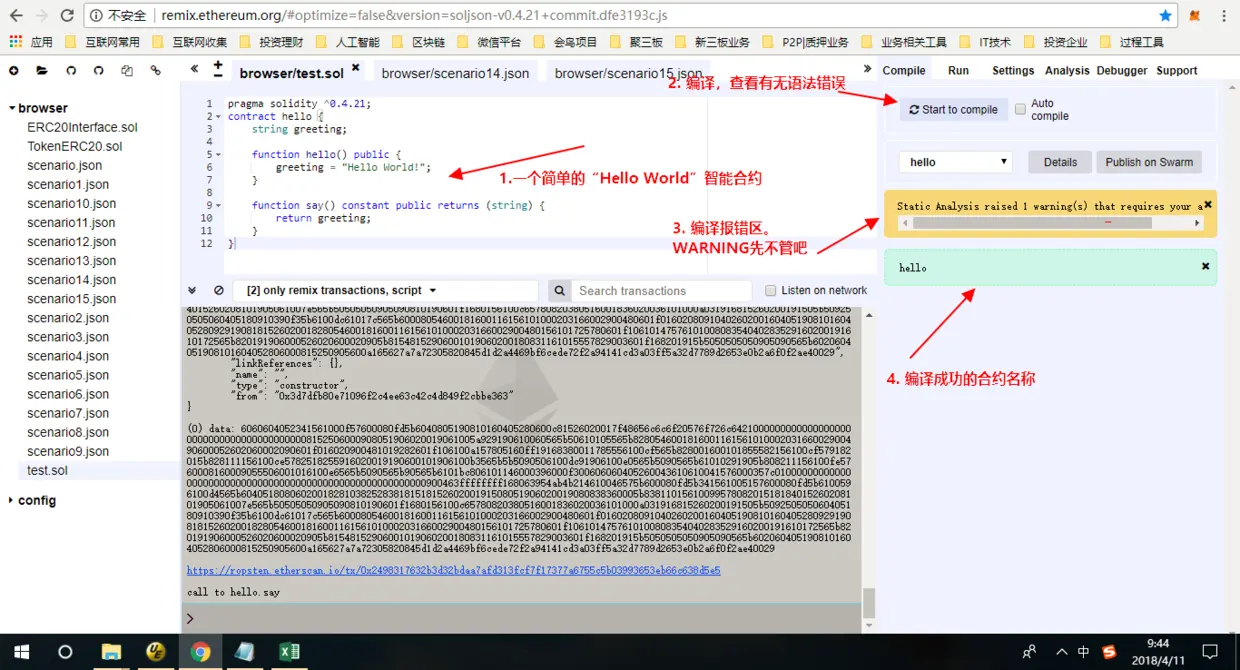The image size is (1240, 670).
Task: Fold the function say() block
Action: 219,205
